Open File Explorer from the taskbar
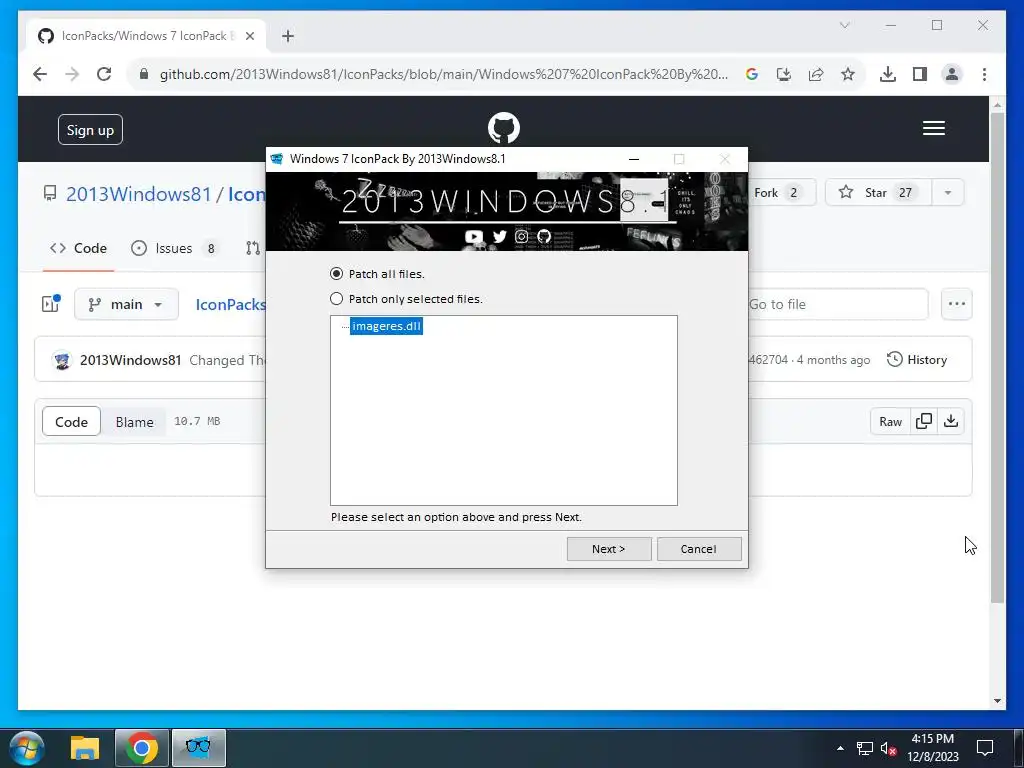Image resolution: width=1024 pixels, height=768 pixels. pos(85,748)
